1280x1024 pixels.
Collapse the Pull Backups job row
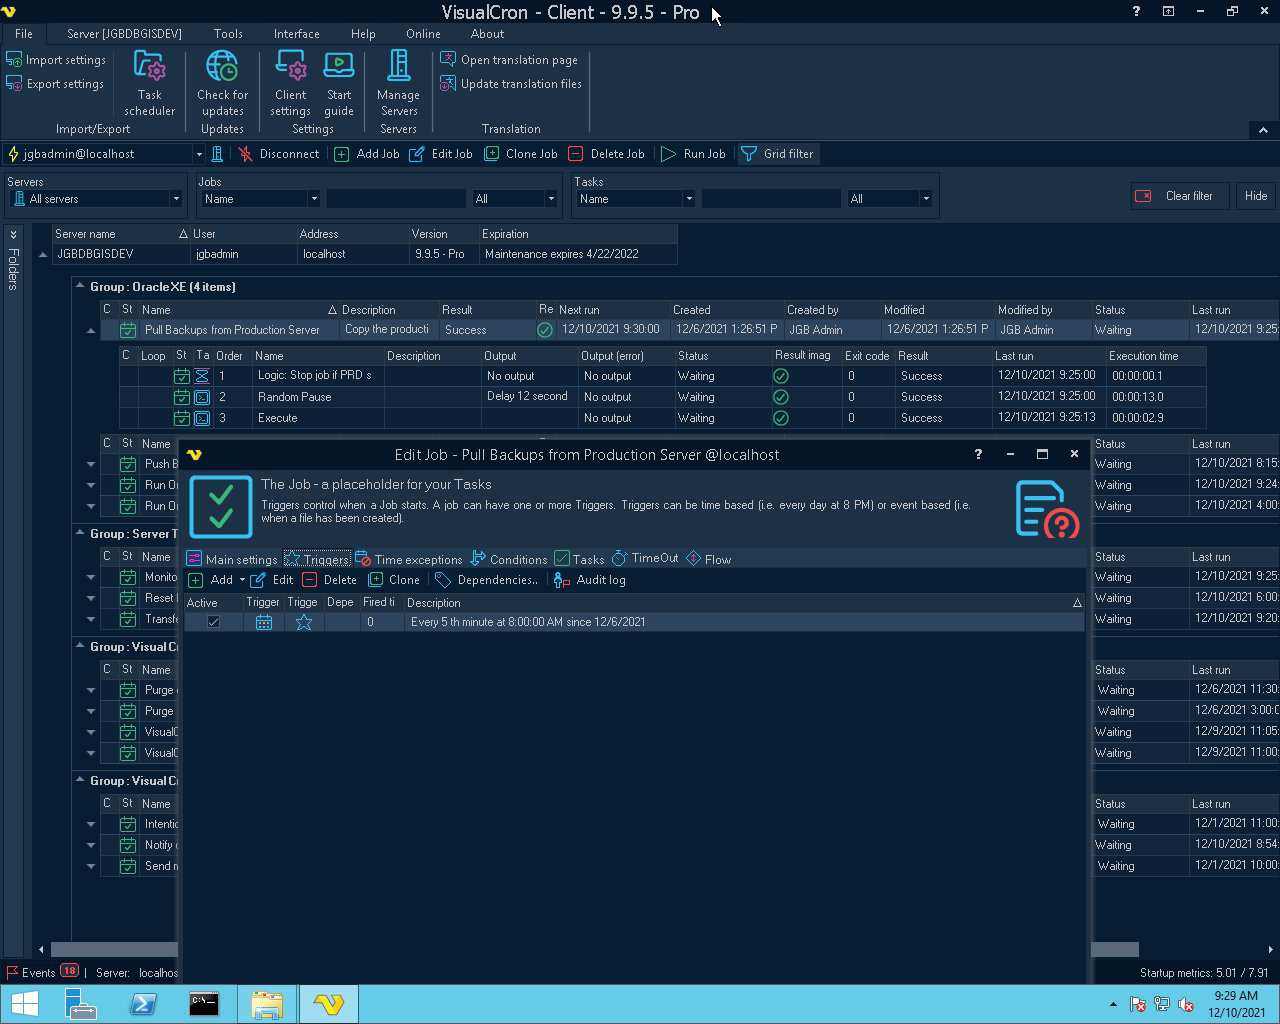pos(91,331)
